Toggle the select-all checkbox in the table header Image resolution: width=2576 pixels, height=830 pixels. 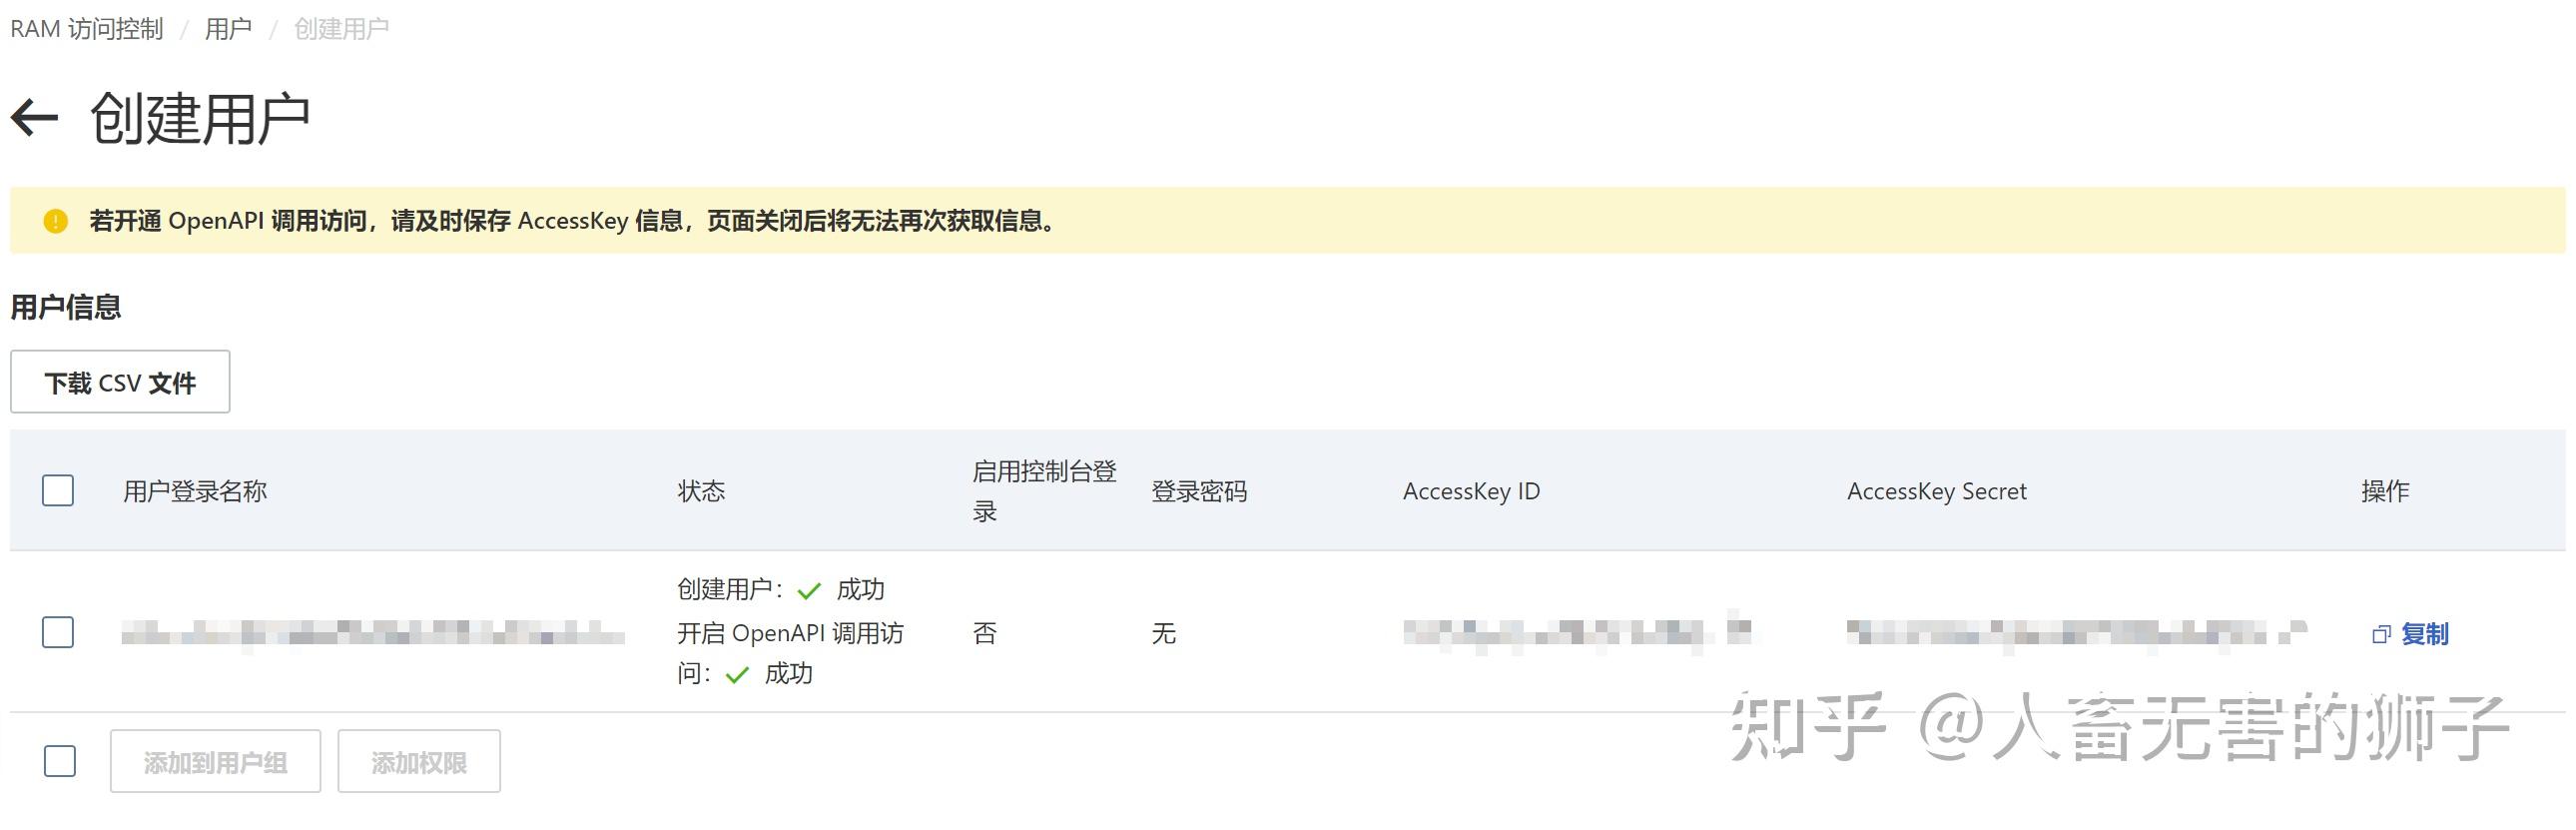pyautogui.click(x=57, y=491)
